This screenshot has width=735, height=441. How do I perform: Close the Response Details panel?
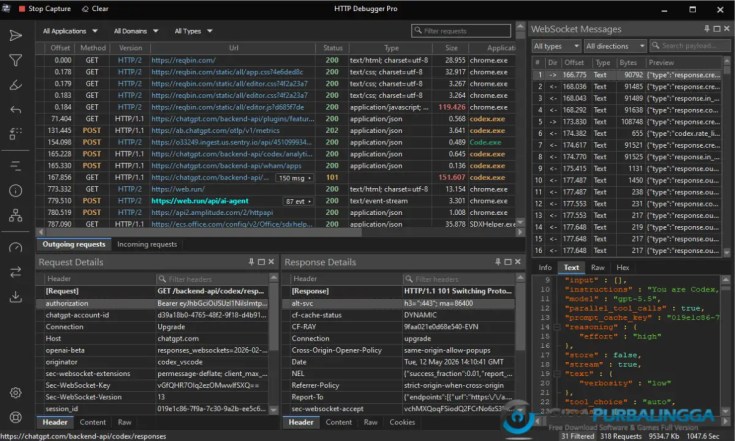518,262
